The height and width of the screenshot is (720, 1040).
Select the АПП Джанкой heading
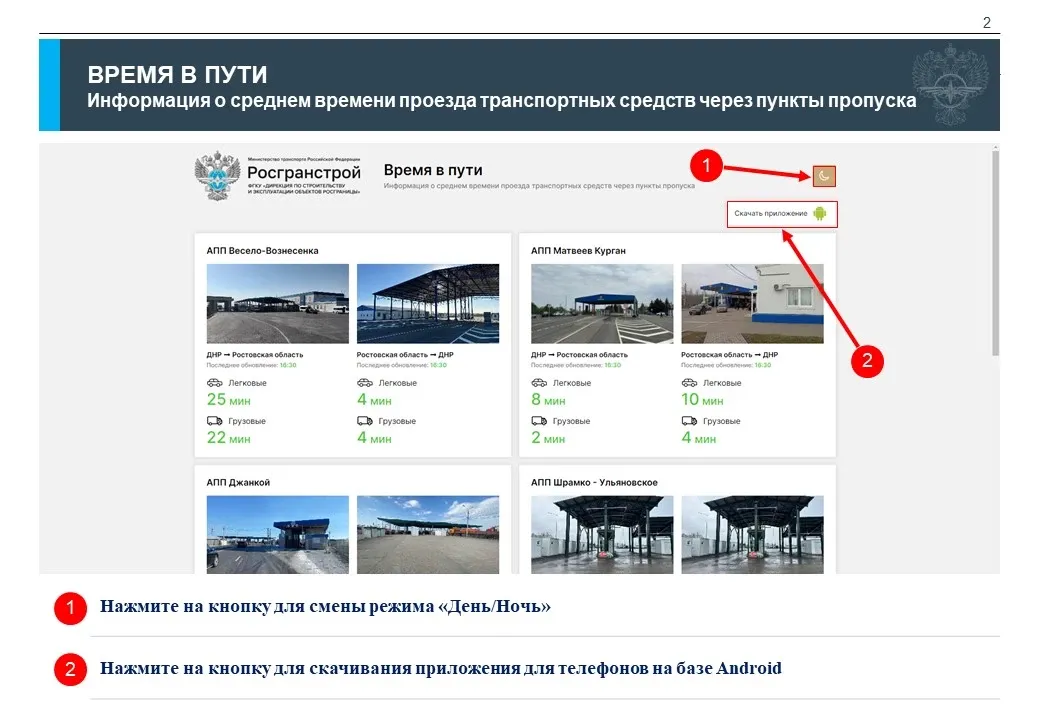click(238, 482)
